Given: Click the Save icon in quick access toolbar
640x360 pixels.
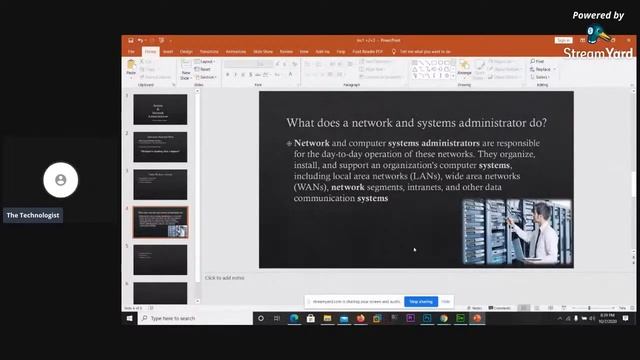Looking at the screenshot, I should tap(131, 40).
